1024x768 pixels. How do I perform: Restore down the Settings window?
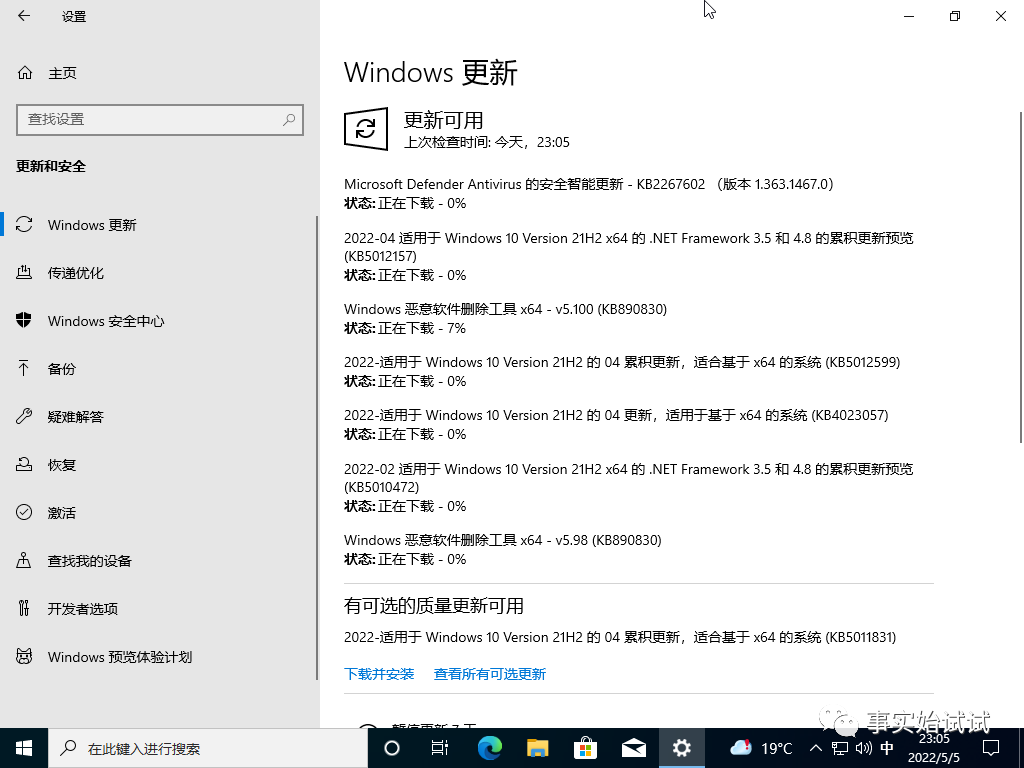point(955,16)
